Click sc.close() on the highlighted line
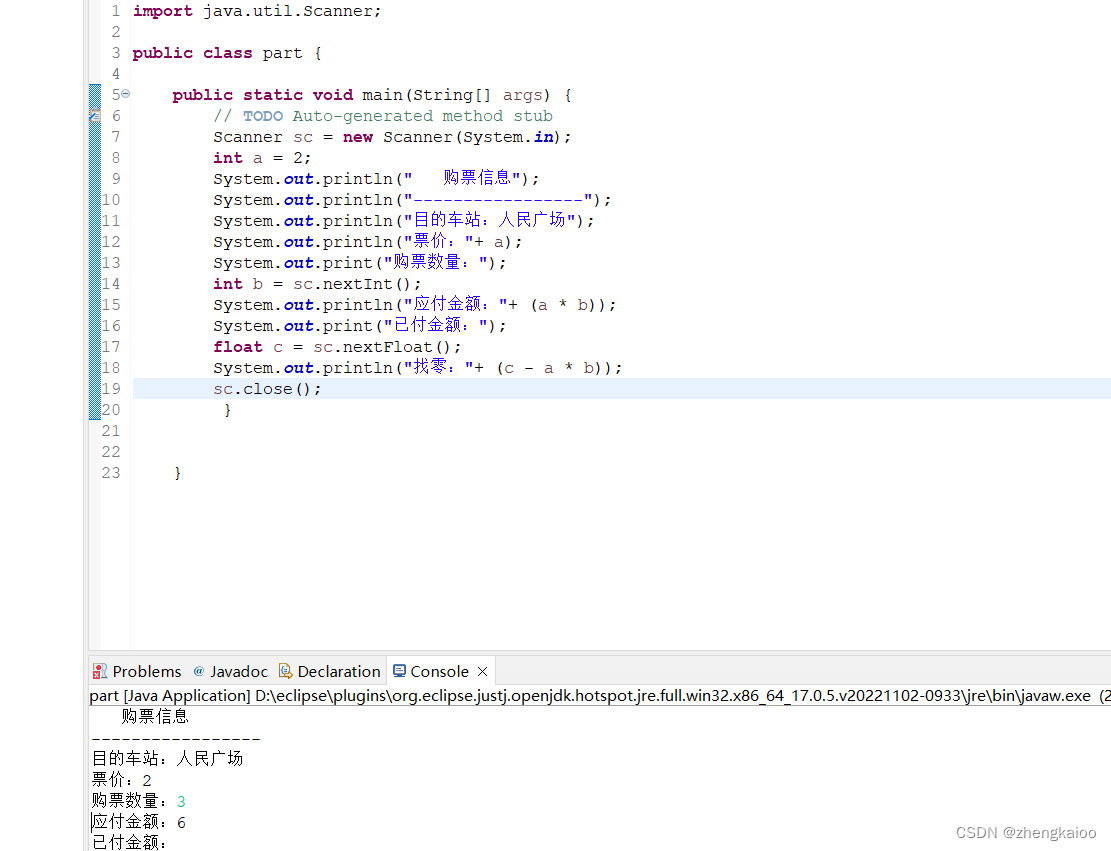Image resolution: width=1111 pixels, height=851 pixels. tap(265, 388)
